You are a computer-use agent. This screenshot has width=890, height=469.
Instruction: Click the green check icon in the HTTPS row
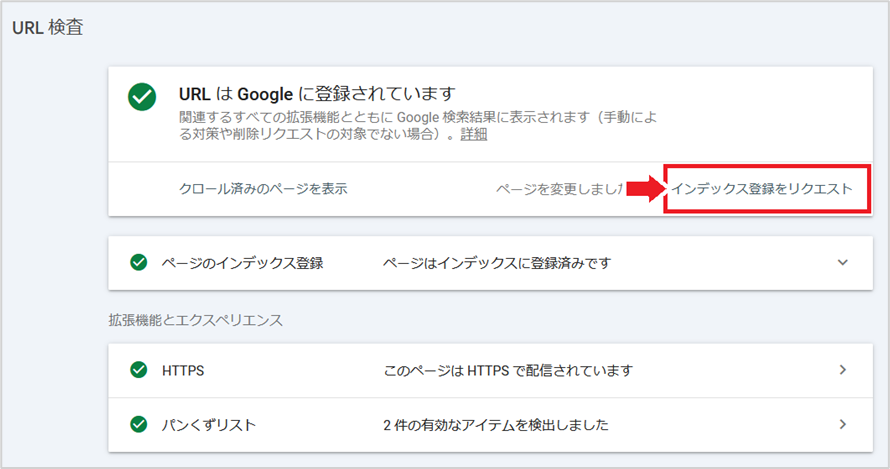(138, 370)
